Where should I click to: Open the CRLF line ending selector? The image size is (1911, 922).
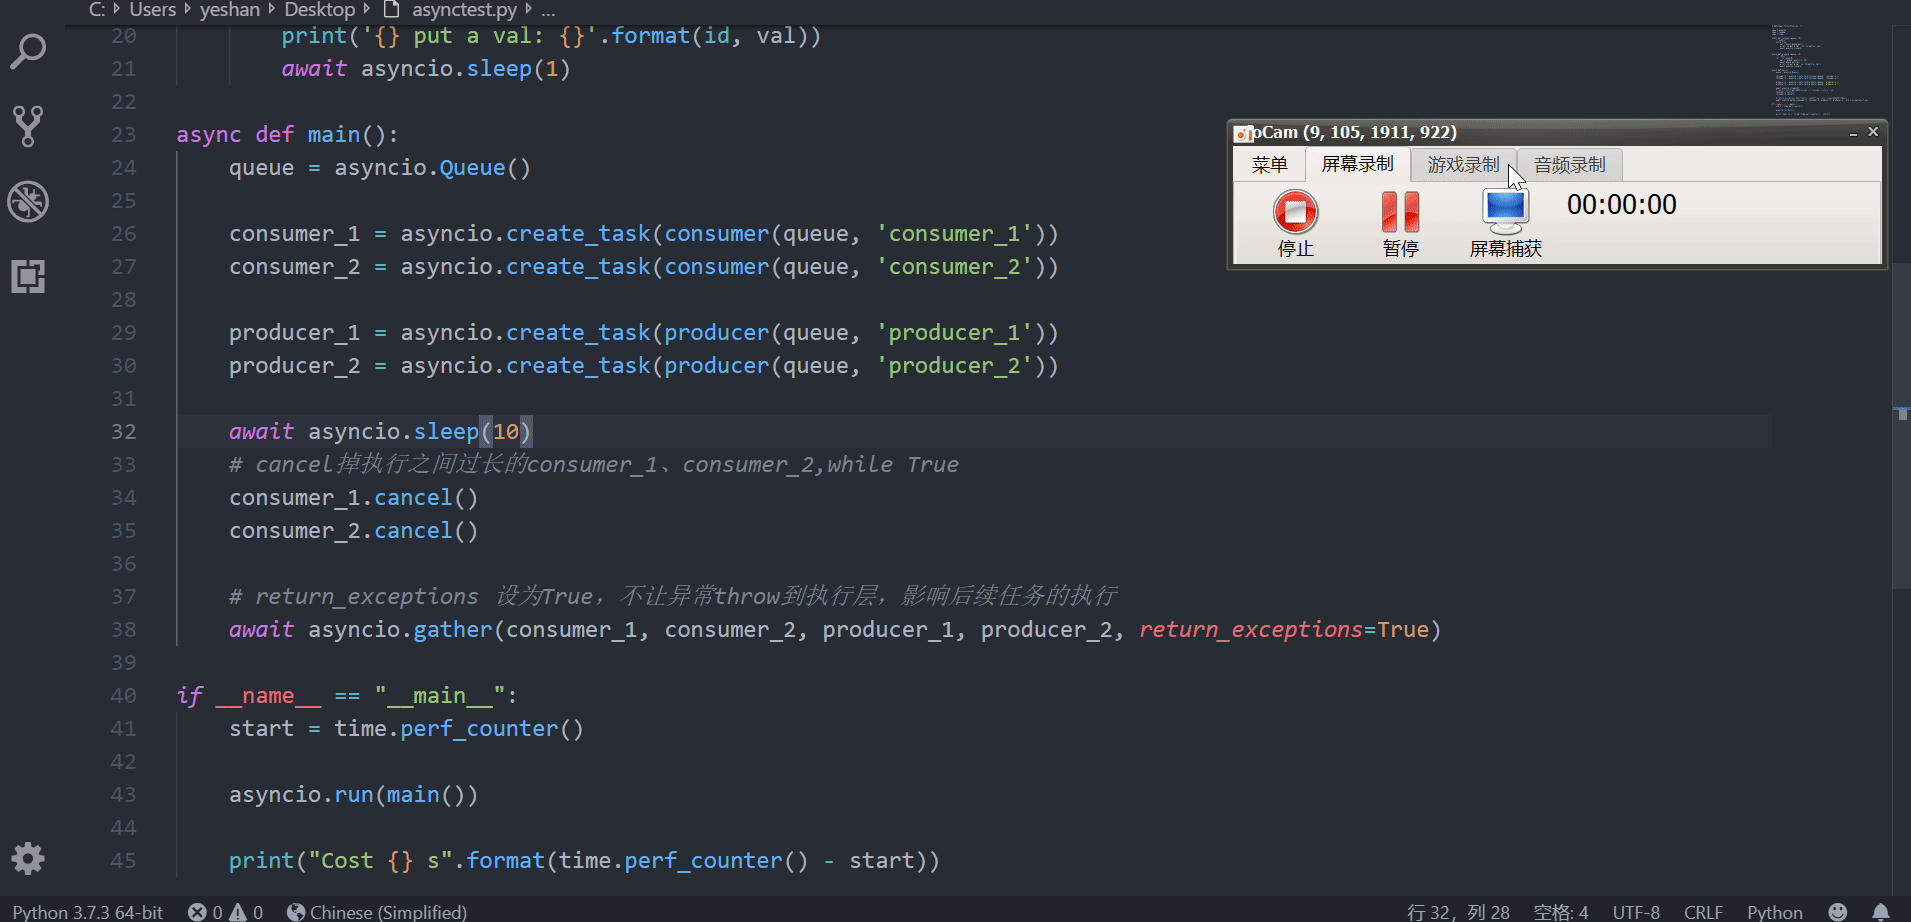tap(1703, 911)
